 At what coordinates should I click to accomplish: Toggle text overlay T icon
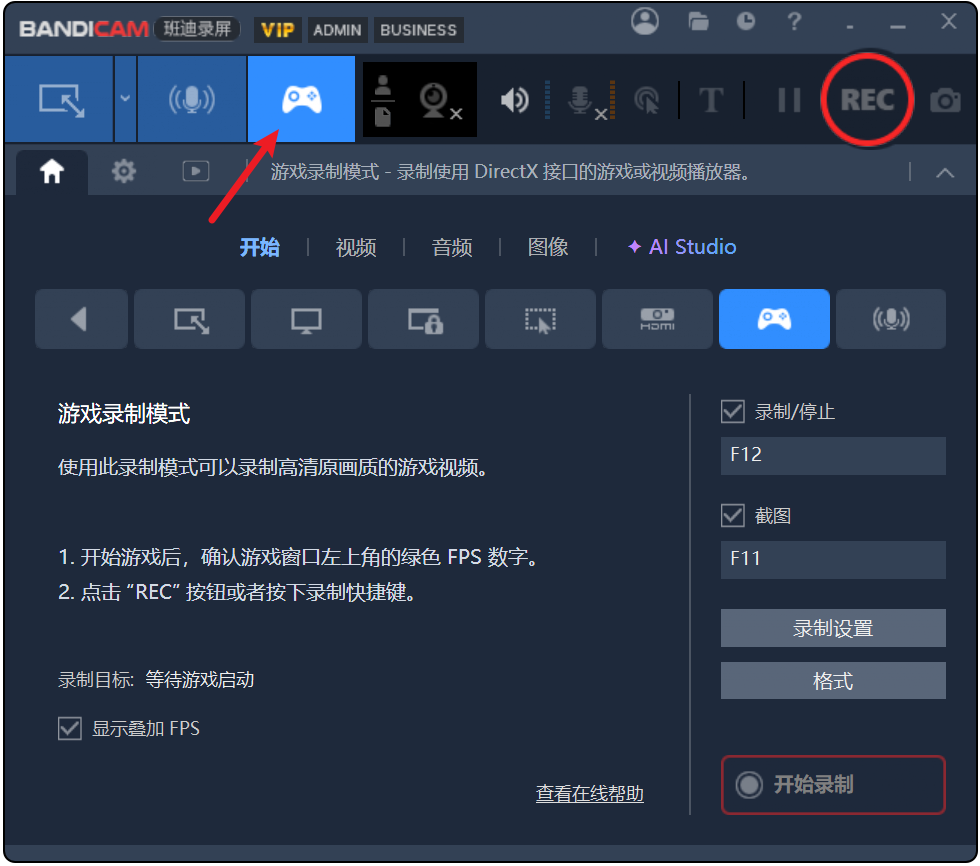point(711,100)
